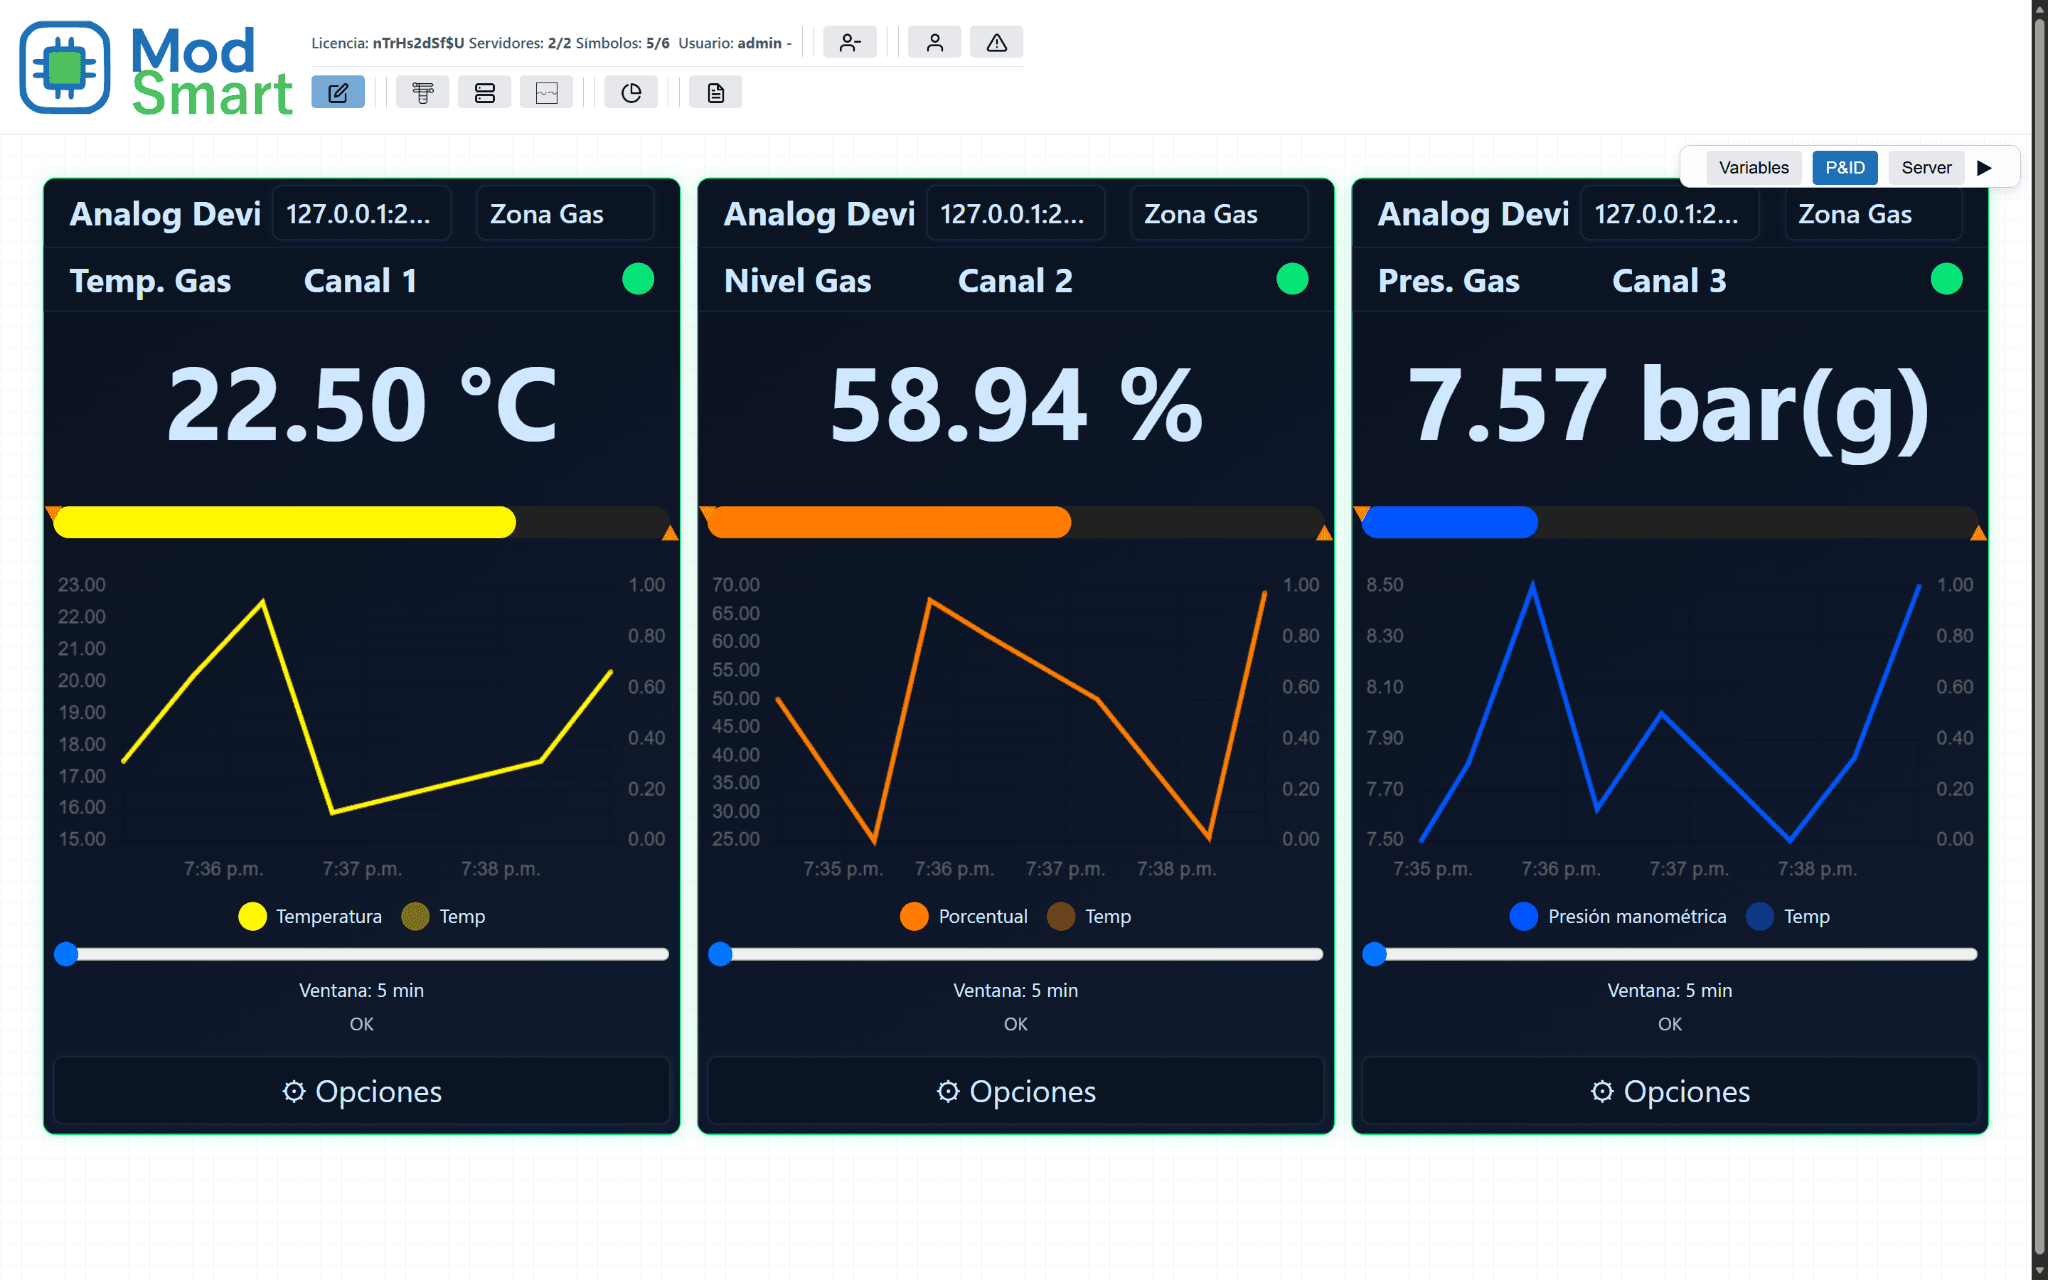Open the alarm warning triangle icon
Viewport: 2048px width, 1280px height.
point(997,42)
